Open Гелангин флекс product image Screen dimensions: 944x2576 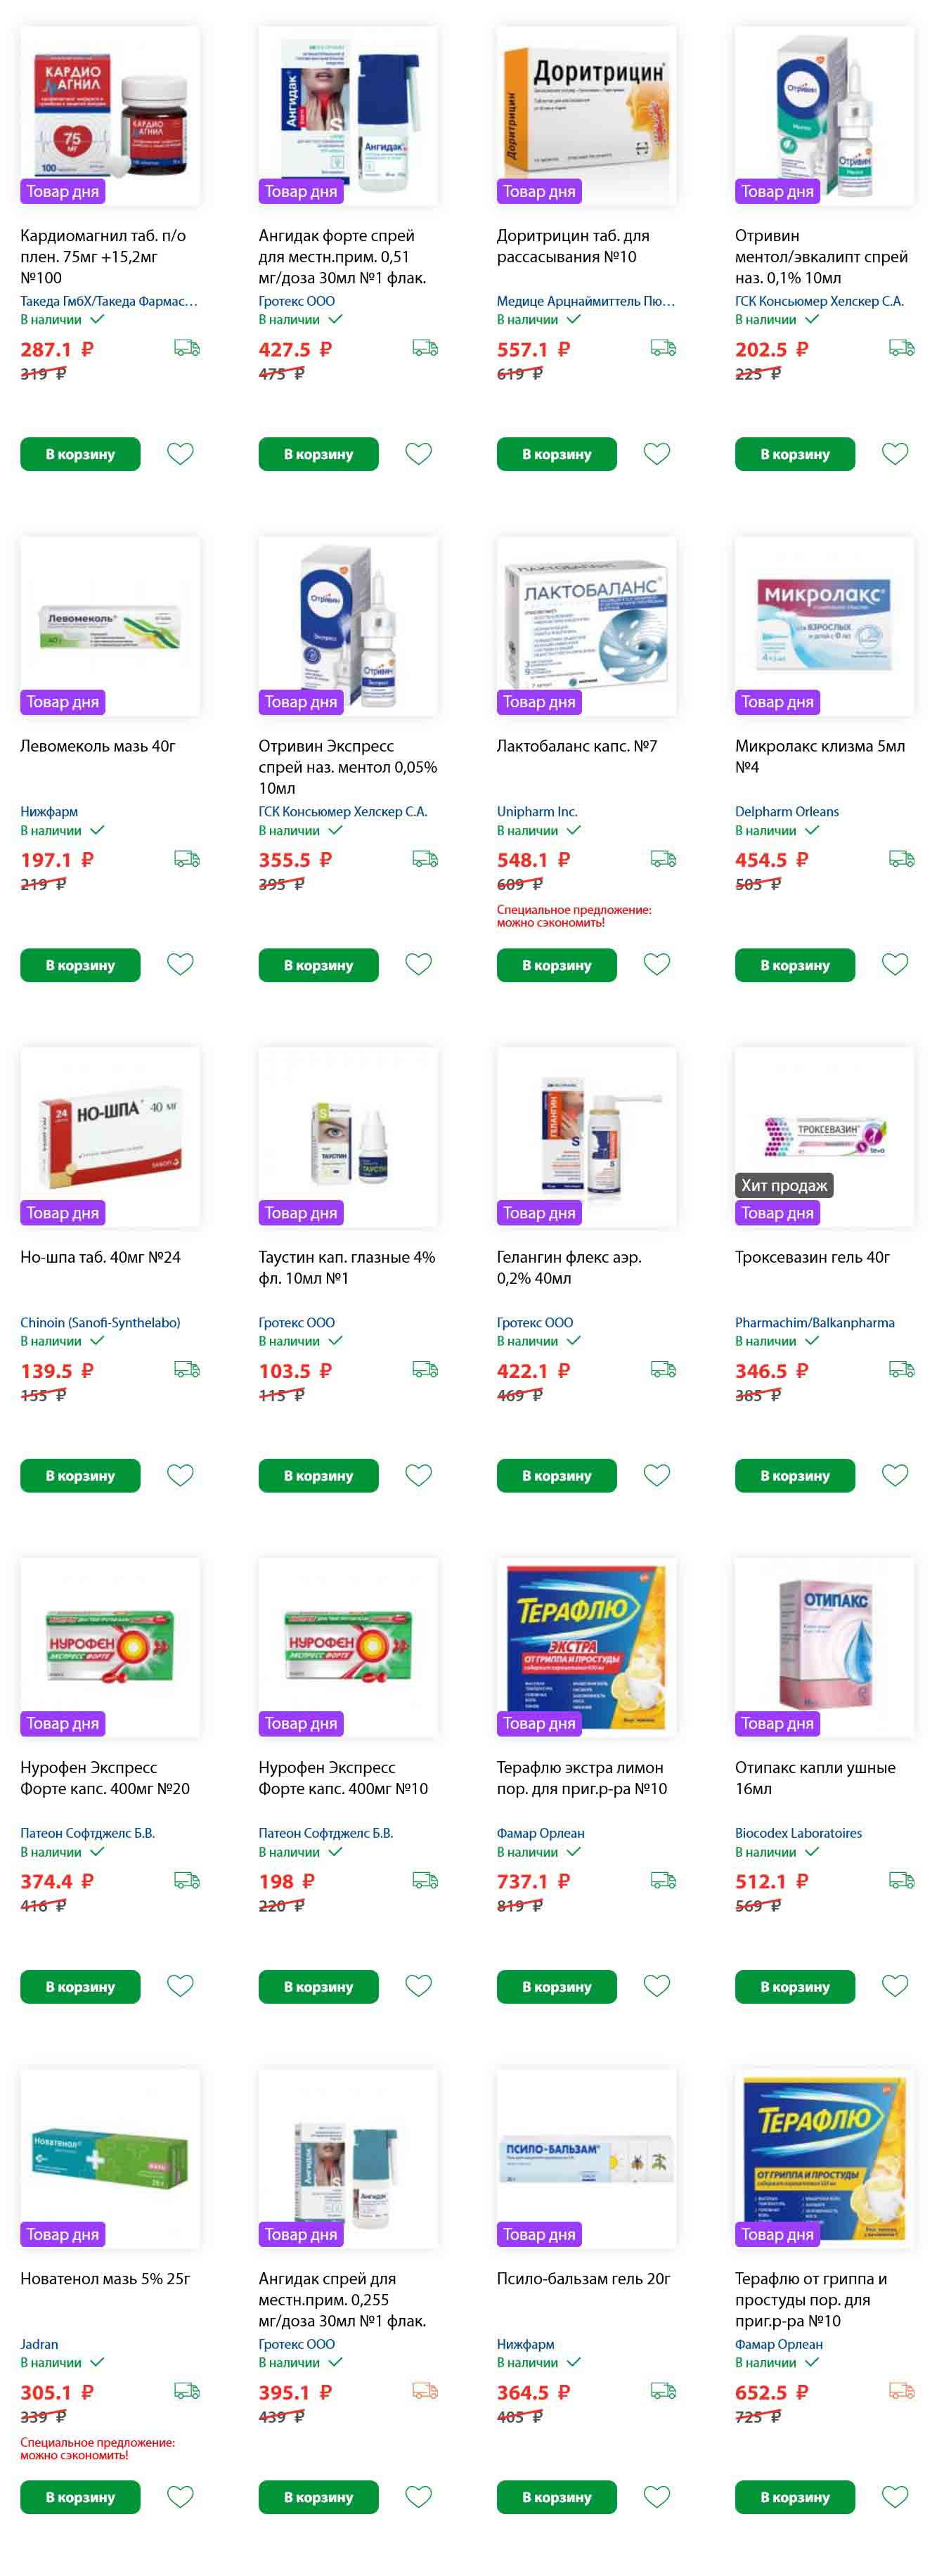[x=586, y=1137]
